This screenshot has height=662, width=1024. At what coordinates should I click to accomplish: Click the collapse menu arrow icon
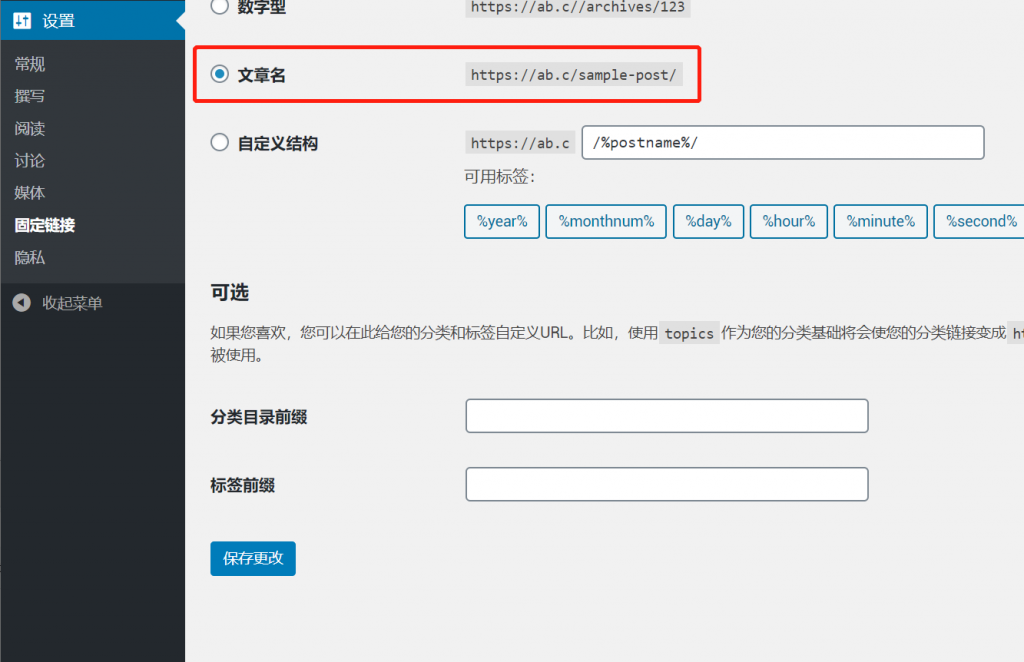22,303
